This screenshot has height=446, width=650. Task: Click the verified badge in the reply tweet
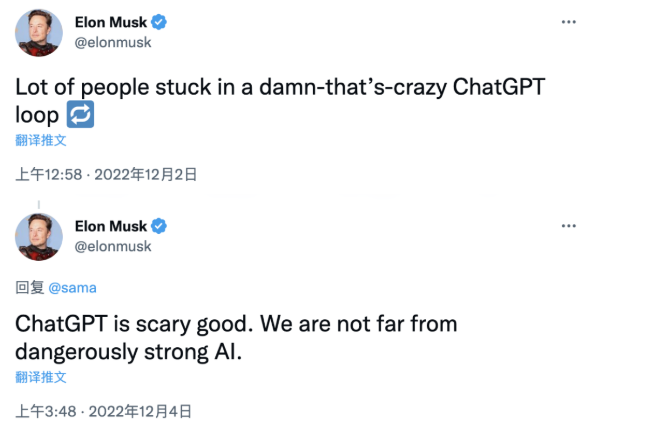click(x=159, y=226)
